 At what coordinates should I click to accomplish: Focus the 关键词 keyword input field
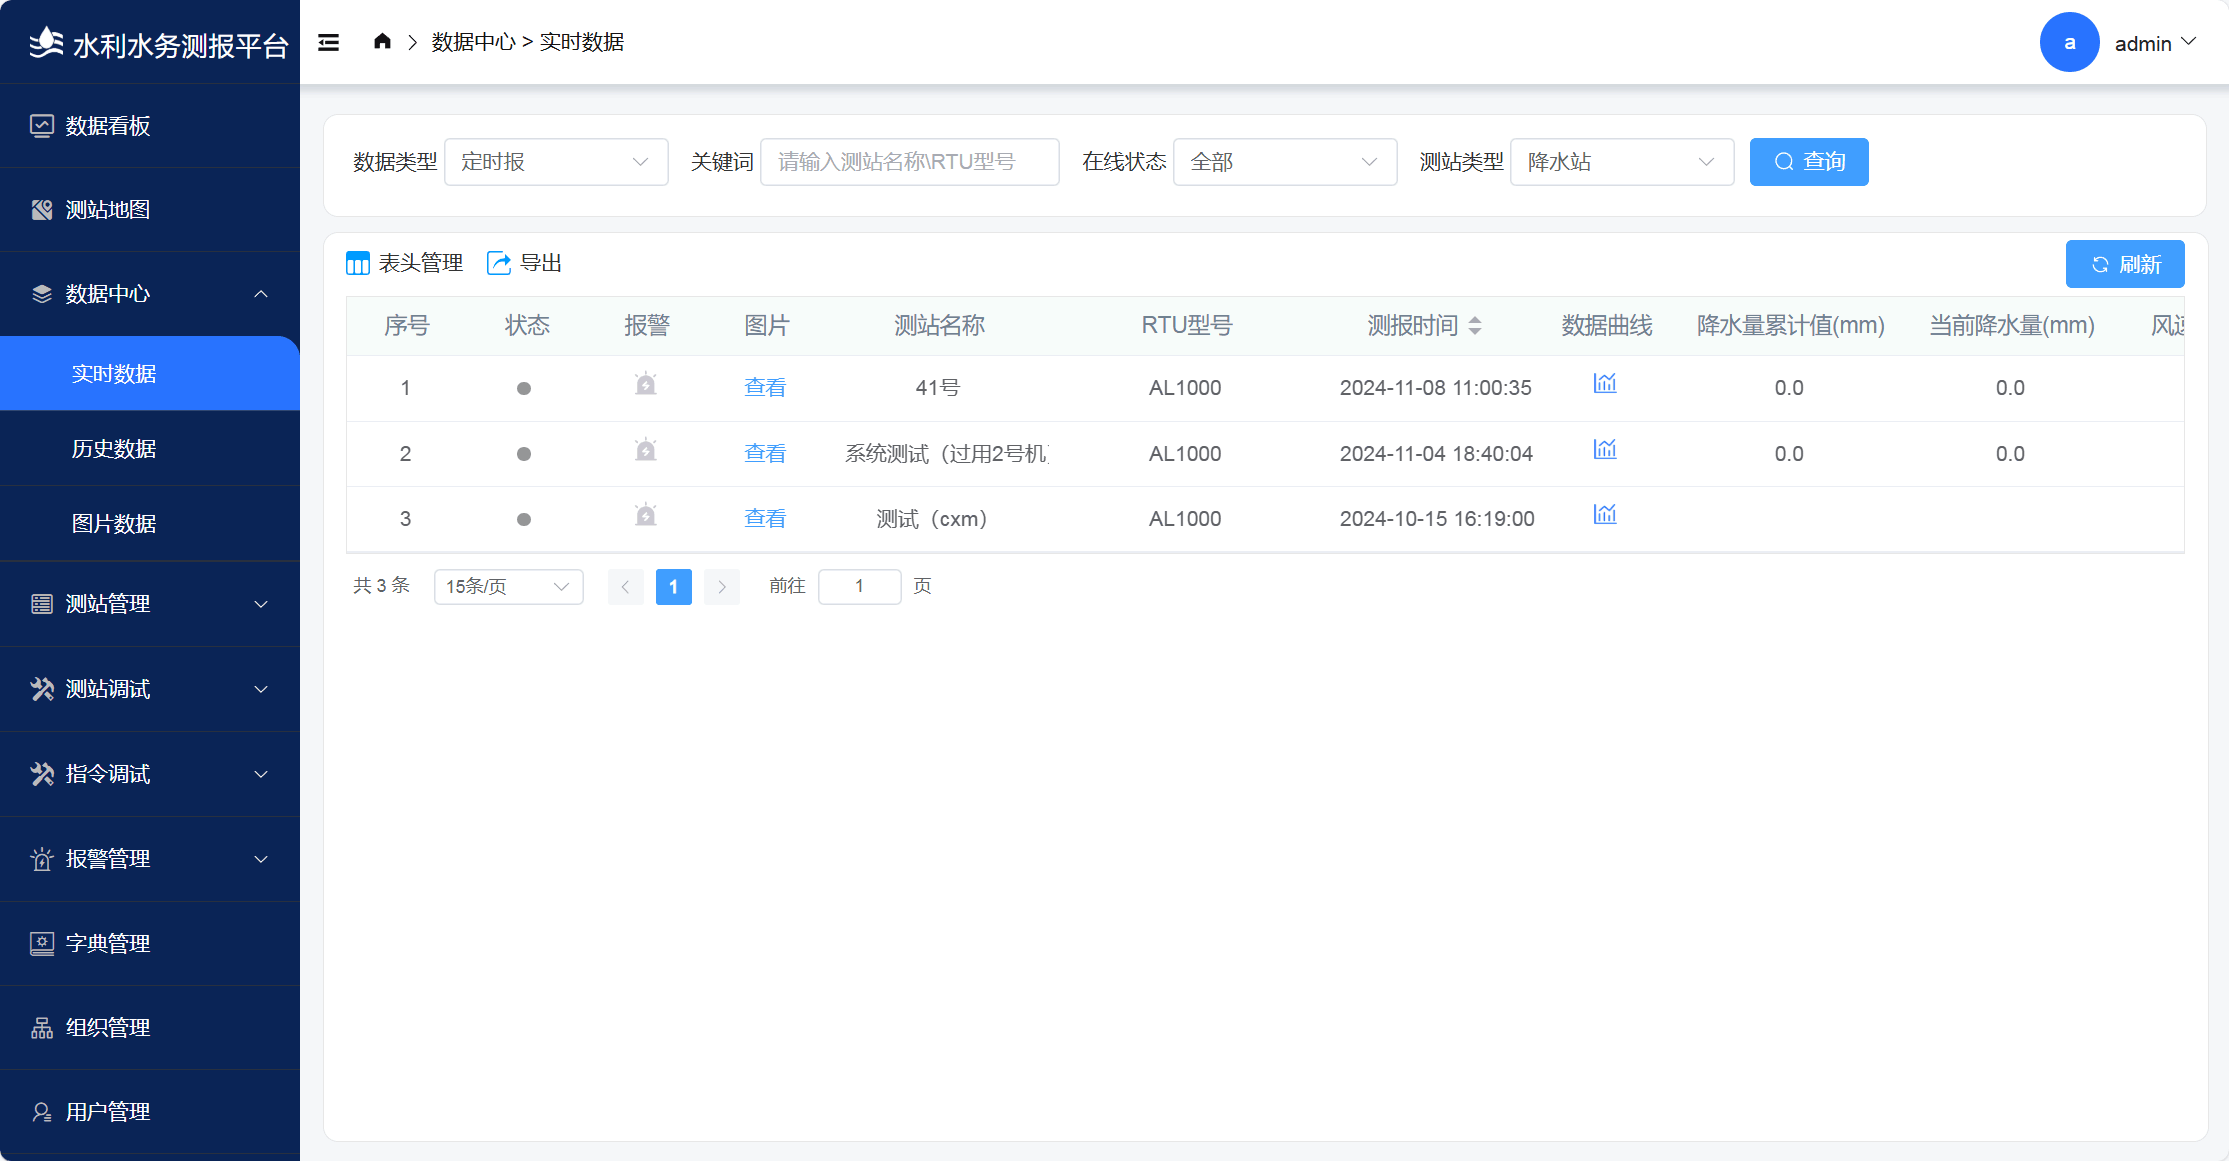[909, 162]
